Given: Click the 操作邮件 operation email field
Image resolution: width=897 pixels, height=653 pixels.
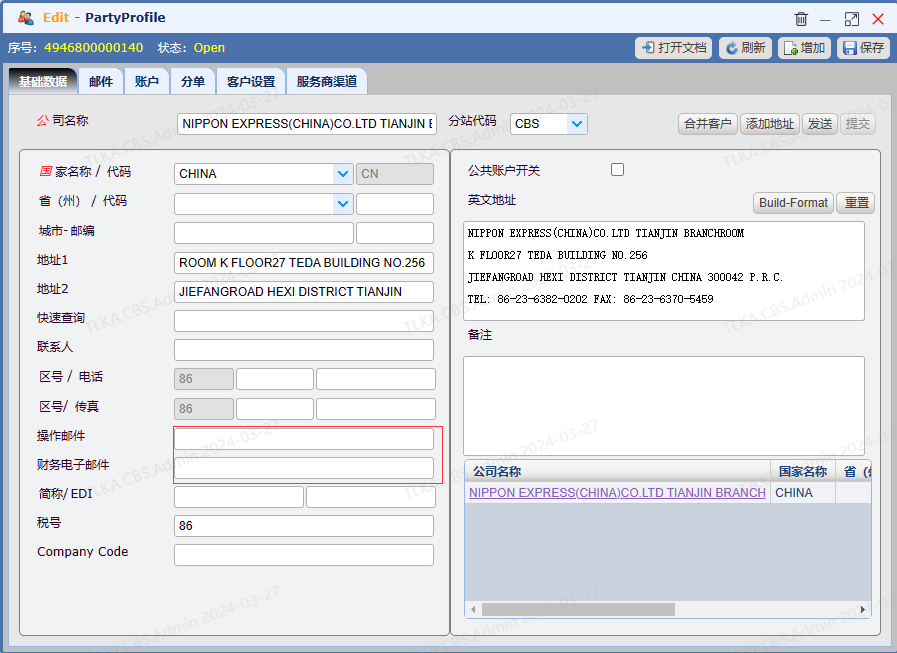Looking at the screenshot, I should tap(304, 439).
